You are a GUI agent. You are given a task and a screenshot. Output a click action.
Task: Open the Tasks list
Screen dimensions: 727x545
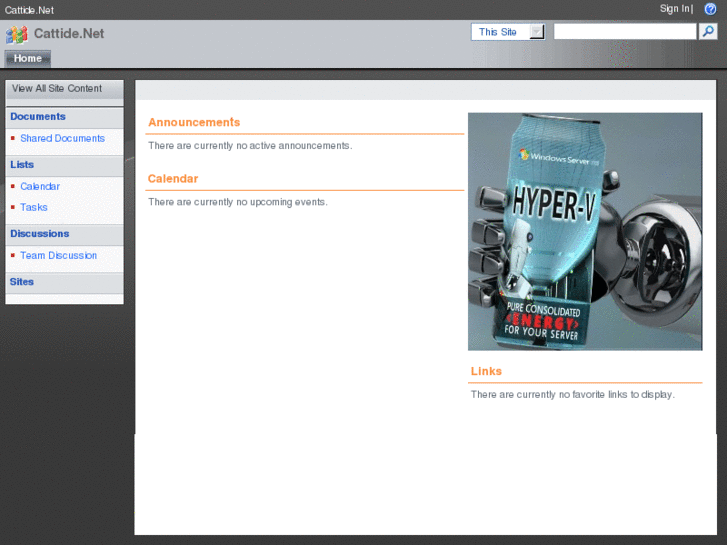[x=34, y=208]
